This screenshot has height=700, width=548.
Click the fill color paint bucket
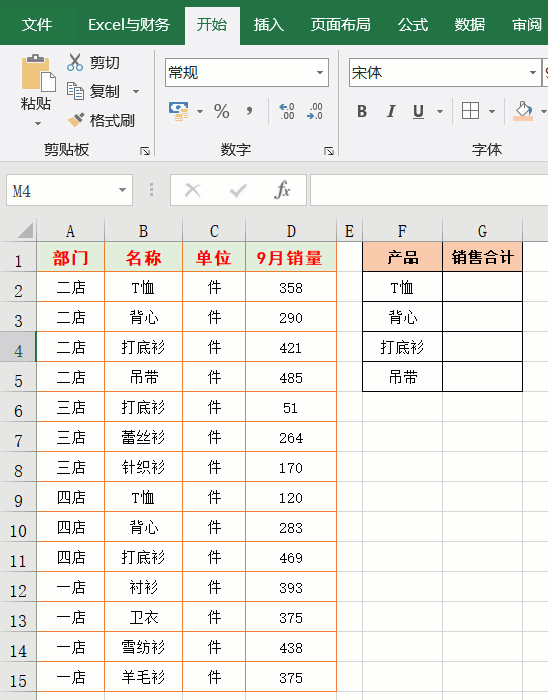[x=523, y=111]
